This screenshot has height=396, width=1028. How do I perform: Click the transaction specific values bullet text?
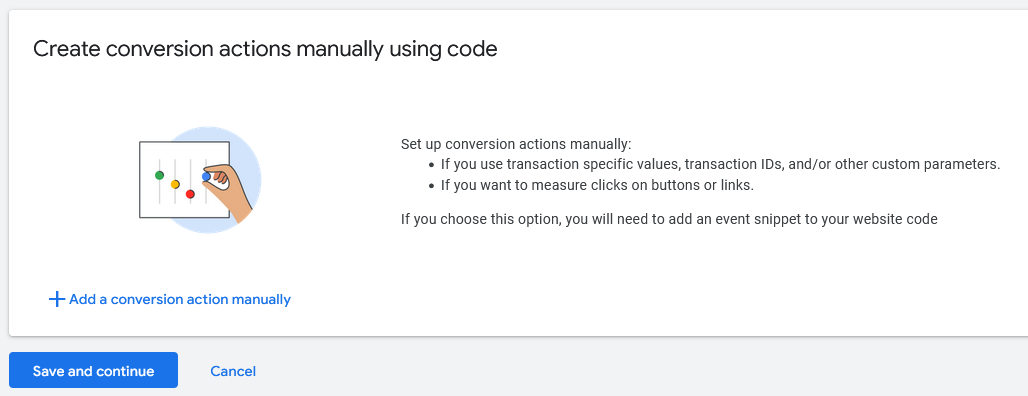[721, 165]
